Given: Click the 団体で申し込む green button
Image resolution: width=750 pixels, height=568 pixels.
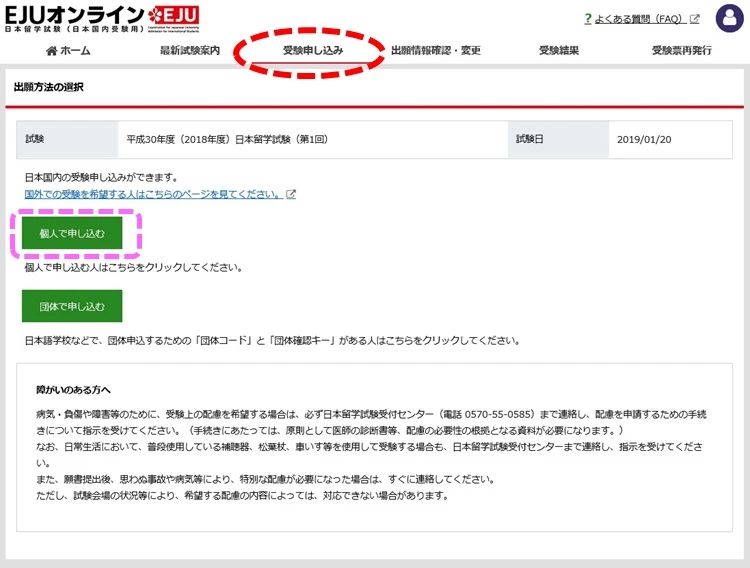Looking at the screenshot, I should [72, 306].
